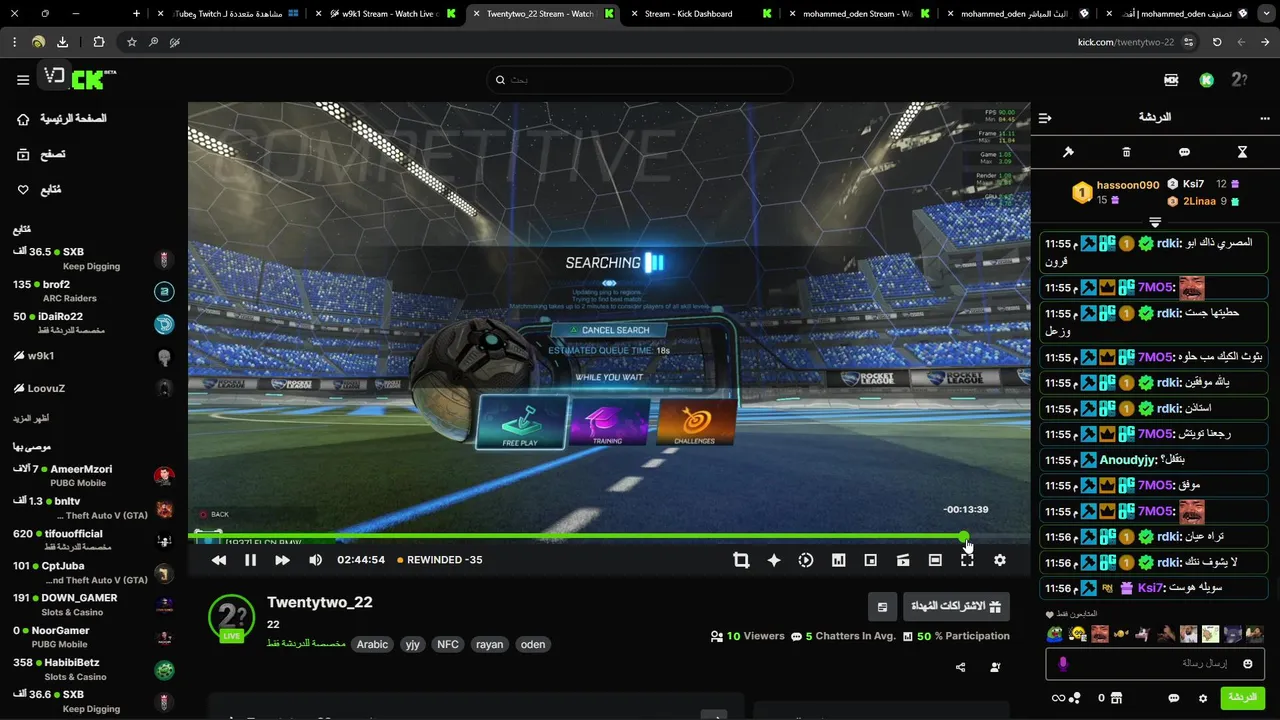Expand 'show more' under Following list

[x=32, y=418]
